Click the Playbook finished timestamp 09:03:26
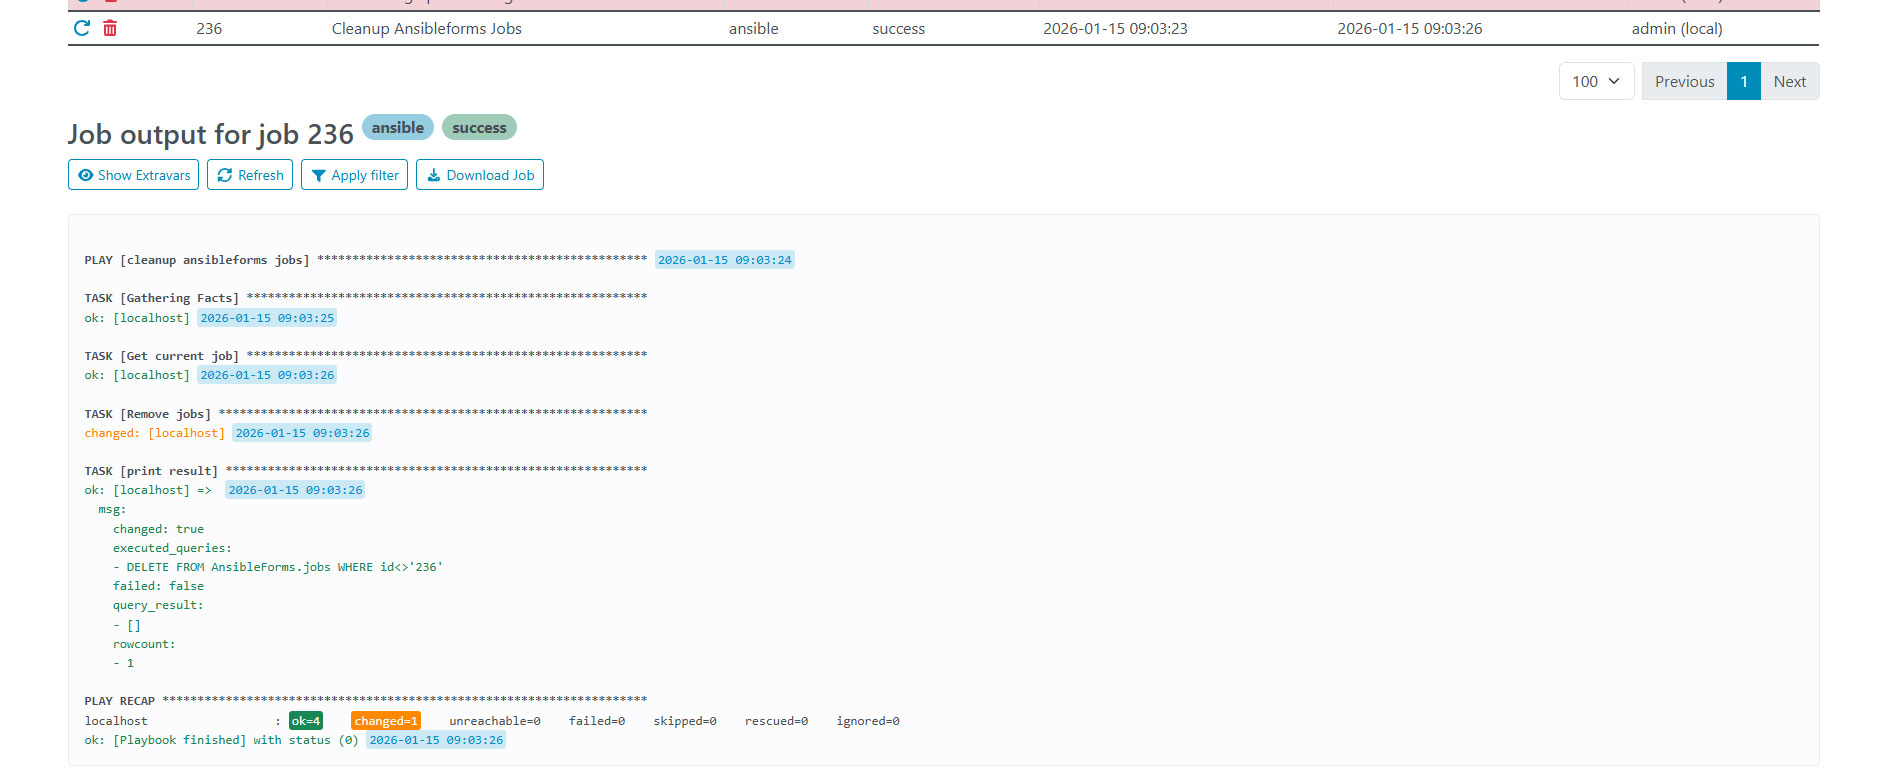1893x777 pixels. 436,740
